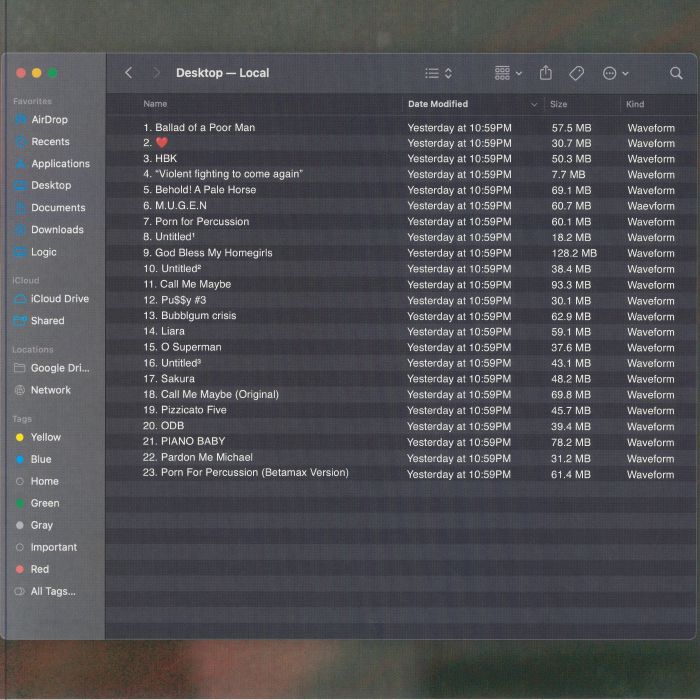
Task: Click the back navigation arrow
Action: point(129,73)
